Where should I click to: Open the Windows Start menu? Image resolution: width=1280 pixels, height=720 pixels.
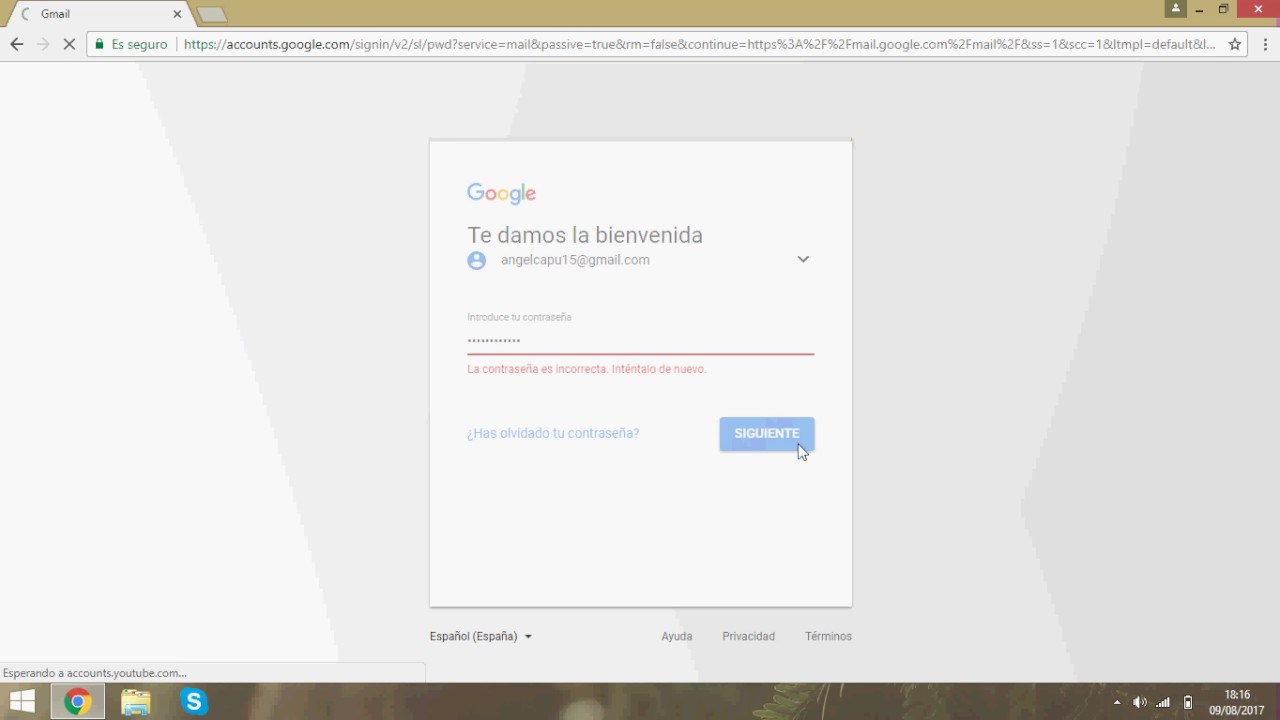click(x=22, y=702)
